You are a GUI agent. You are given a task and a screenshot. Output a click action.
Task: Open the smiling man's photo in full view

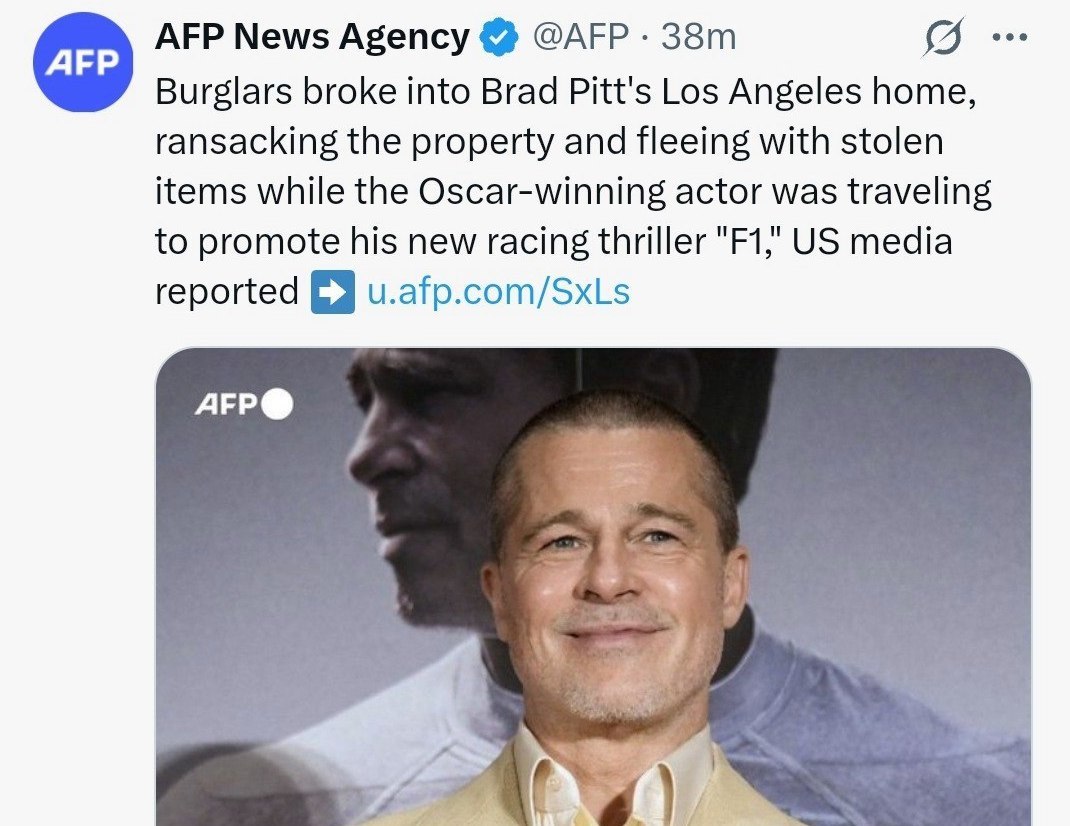593,587
